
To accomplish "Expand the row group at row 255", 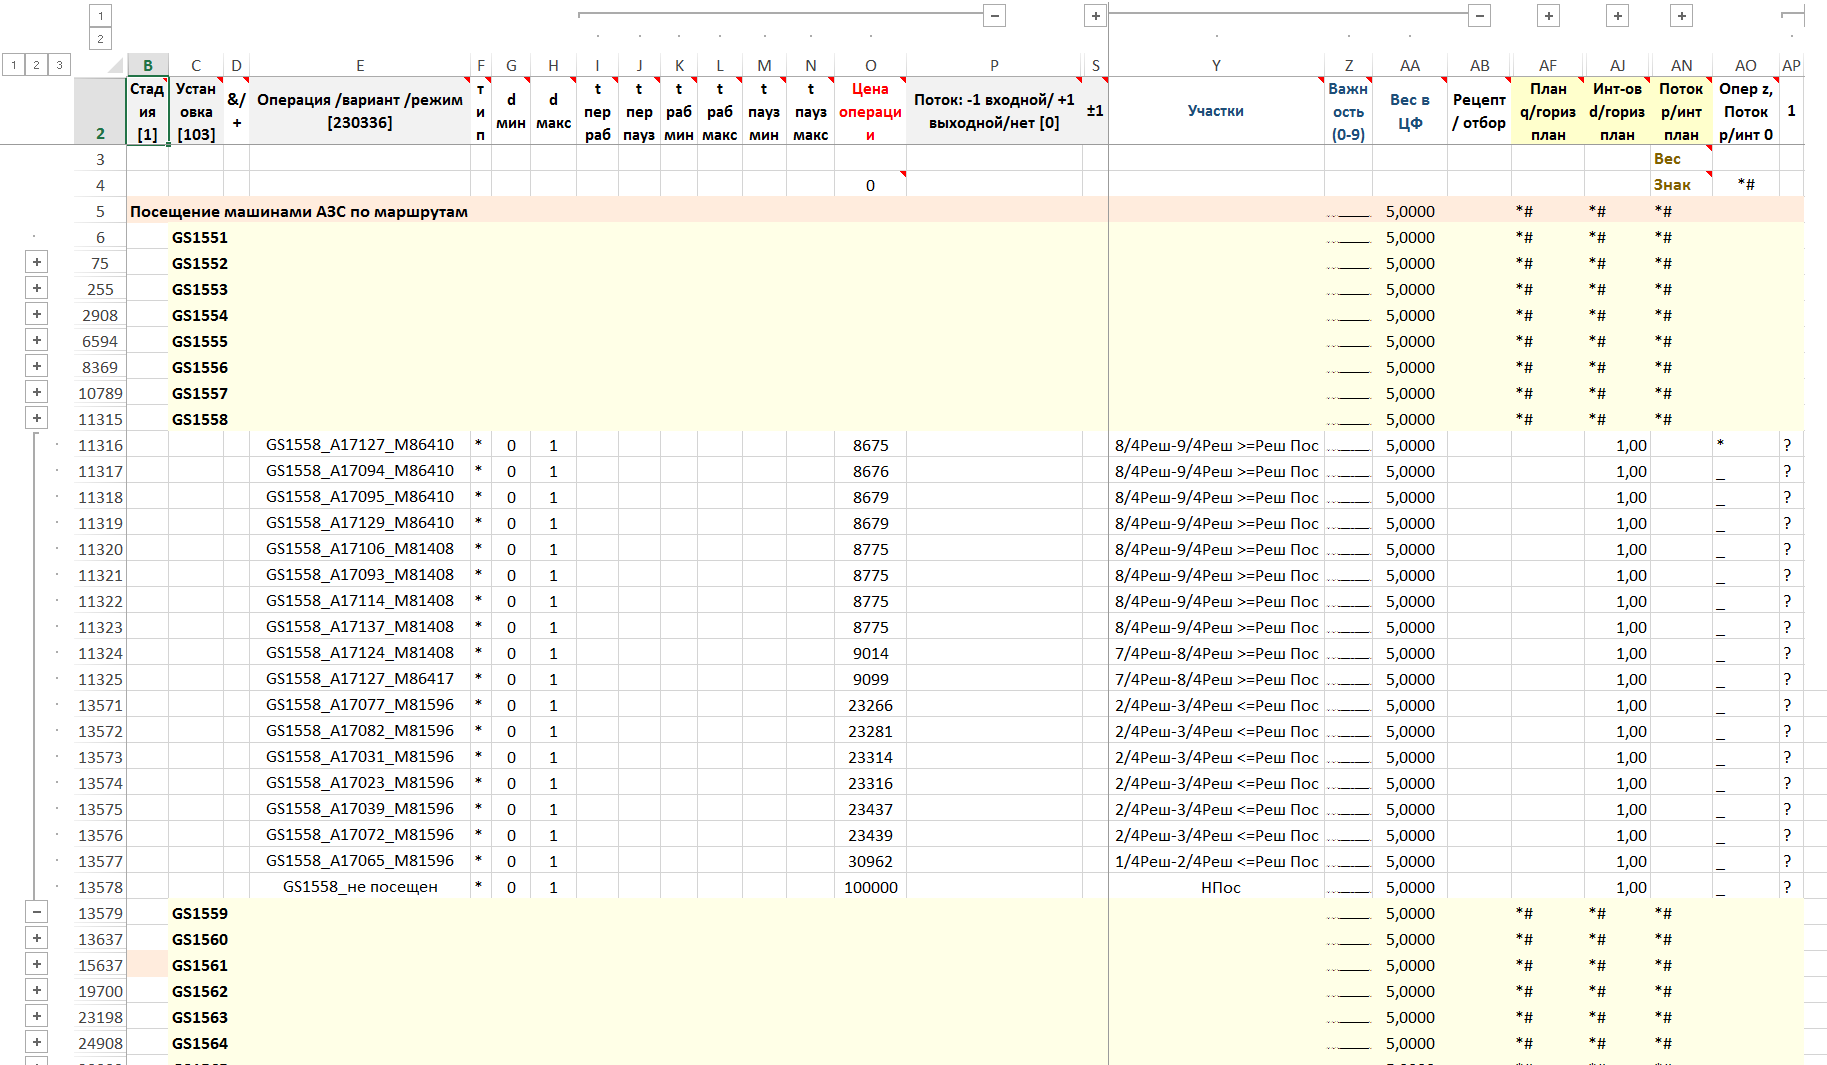I will click(x=37, y=288).
